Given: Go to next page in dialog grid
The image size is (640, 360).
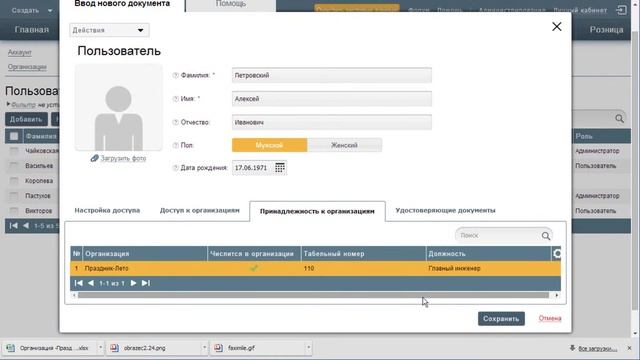Looking at the screenshot, I should (133, 283).
